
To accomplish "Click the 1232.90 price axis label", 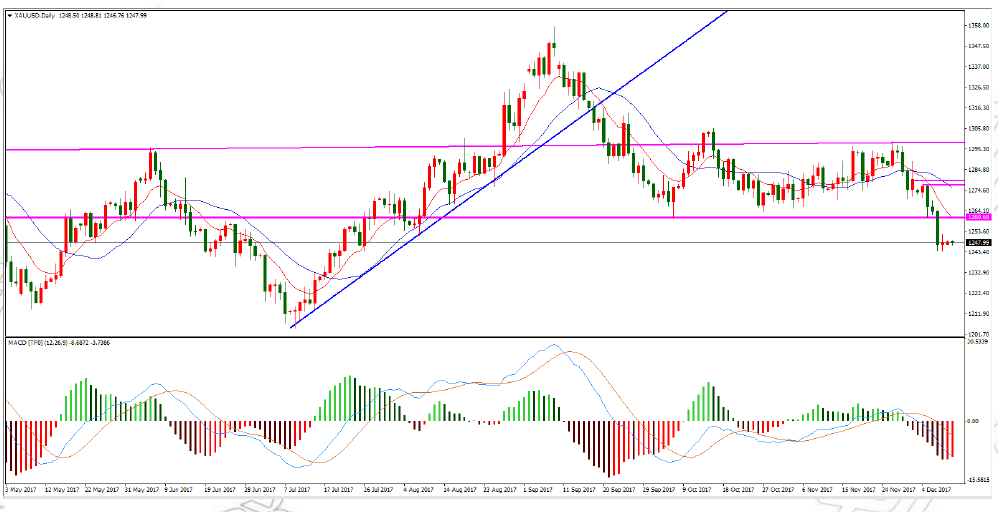I will (x=977, y=273).
